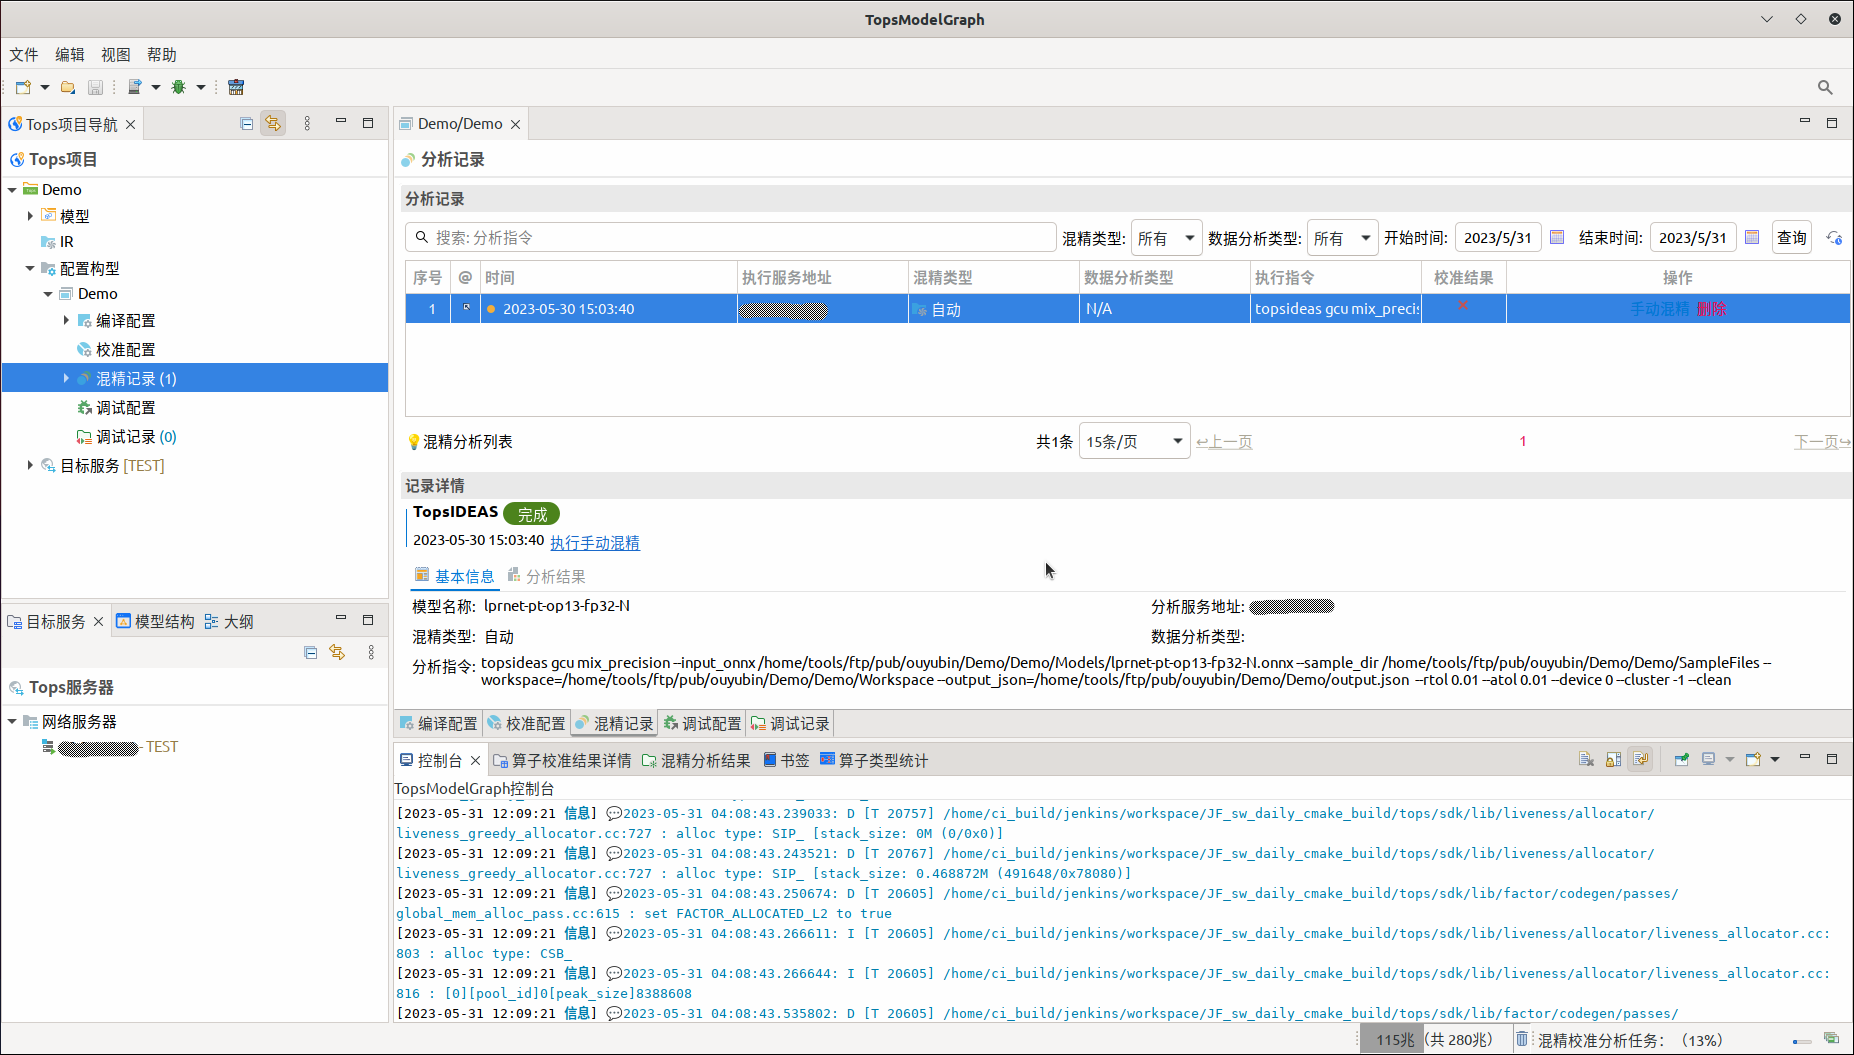Open the 结束时间 calendar picker icon
1854x1055 pixels.
click(1752, 237)
